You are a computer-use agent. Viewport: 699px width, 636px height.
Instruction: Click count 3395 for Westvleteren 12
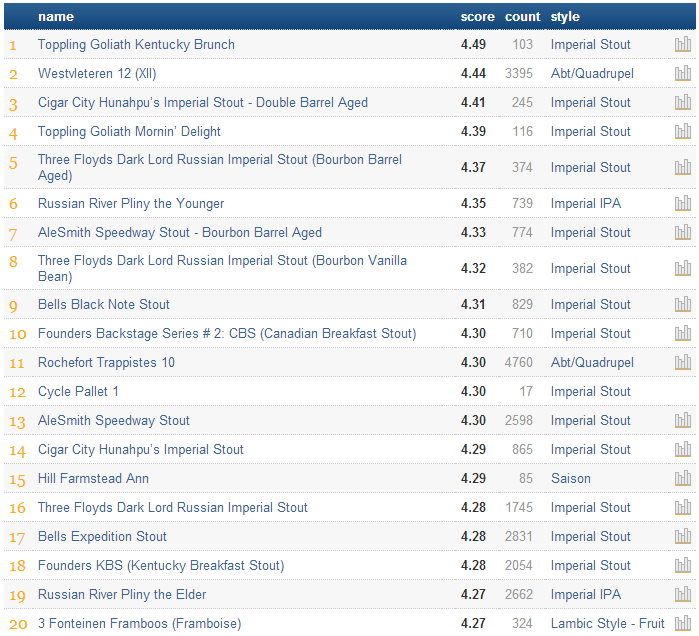tap(519, 74)
